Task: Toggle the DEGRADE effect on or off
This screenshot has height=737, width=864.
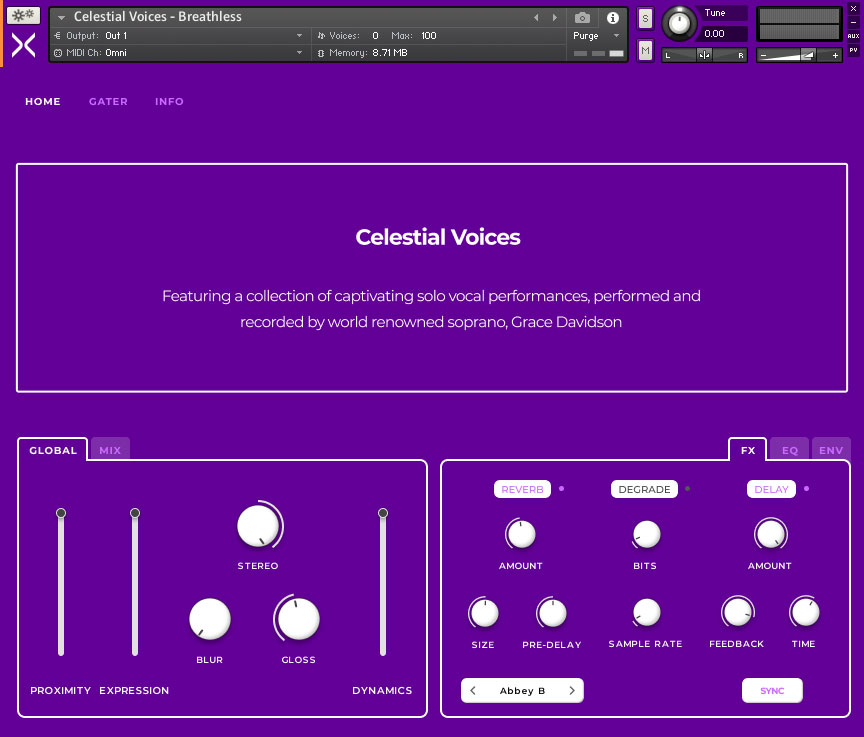Action: click(644, 489)
